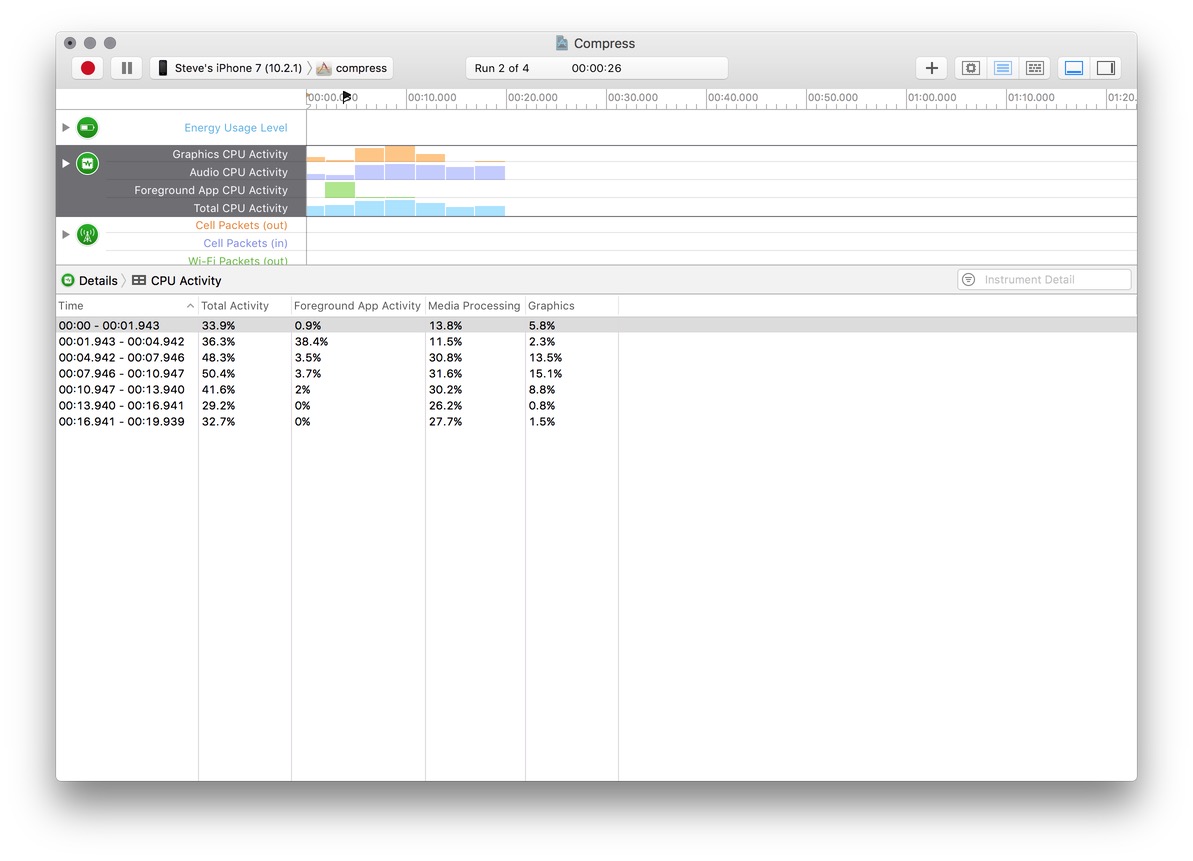Viewport: 1193px width, 861px height.
Task: Add a new instrument with plus button
Action: pos(931,68)
